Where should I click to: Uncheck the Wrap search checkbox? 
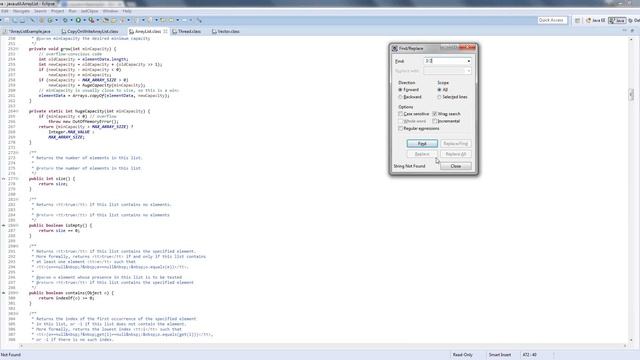435,114
